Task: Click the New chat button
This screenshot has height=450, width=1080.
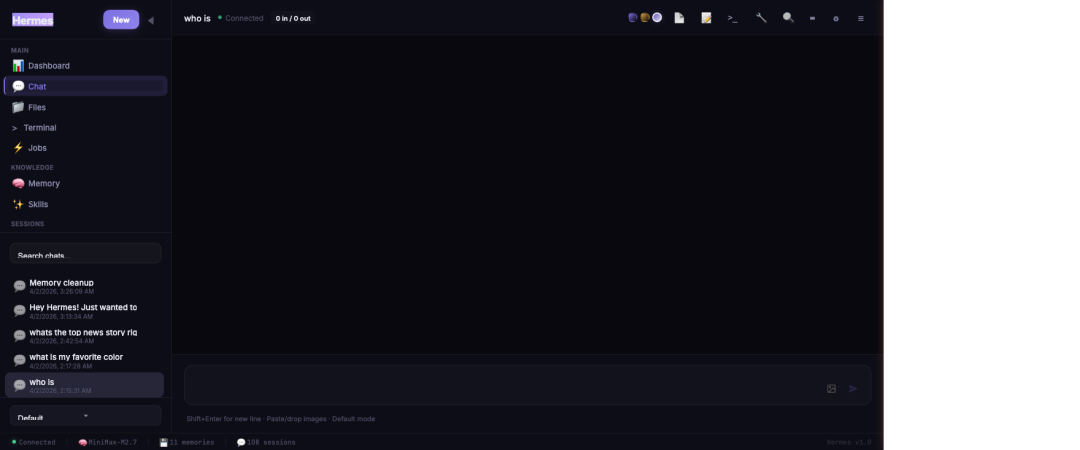Action: (121, 19)
